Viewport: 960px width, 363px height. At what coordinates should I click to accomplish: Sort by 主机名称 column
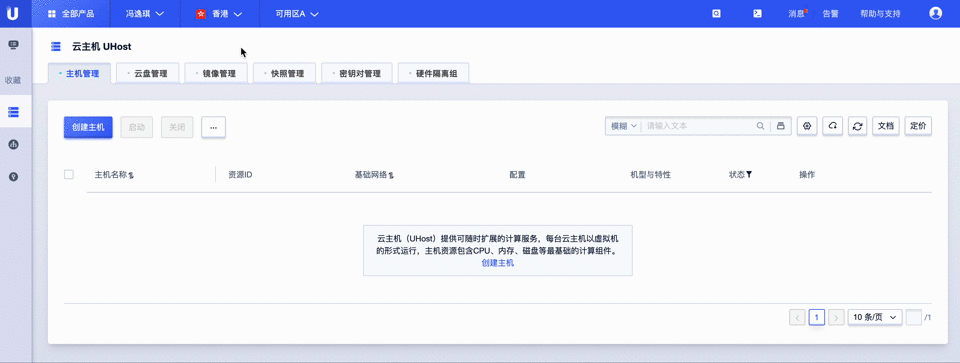tap(114, 174)
